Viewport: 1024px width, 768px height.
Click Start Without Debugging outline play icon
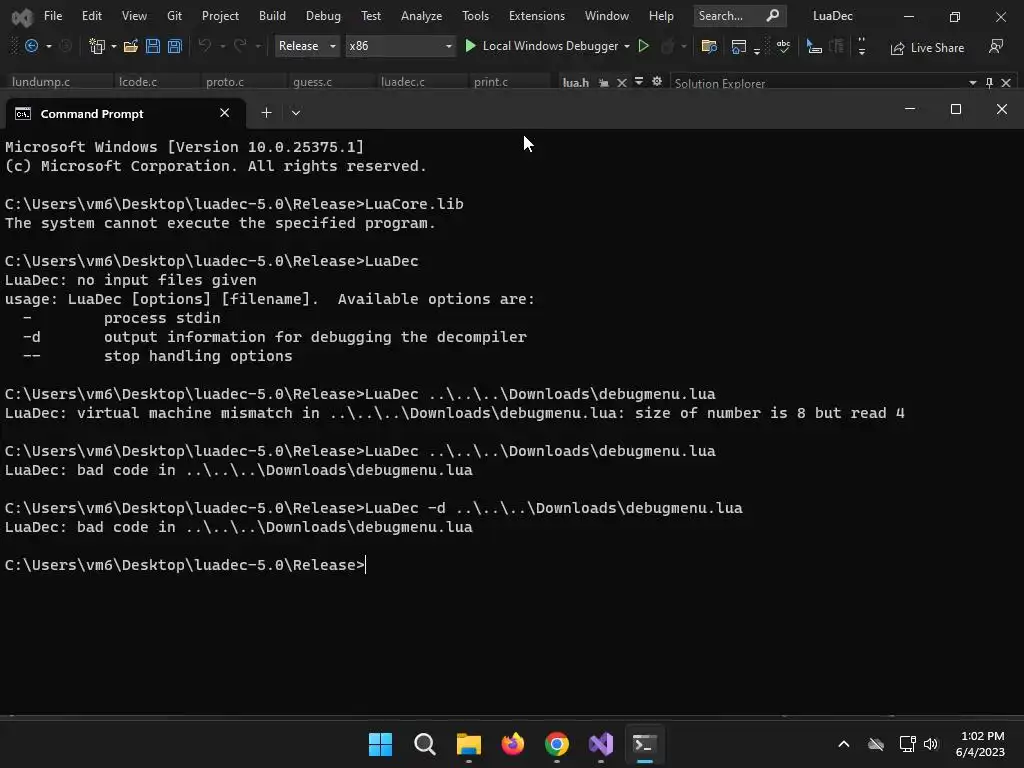(643, 46)
